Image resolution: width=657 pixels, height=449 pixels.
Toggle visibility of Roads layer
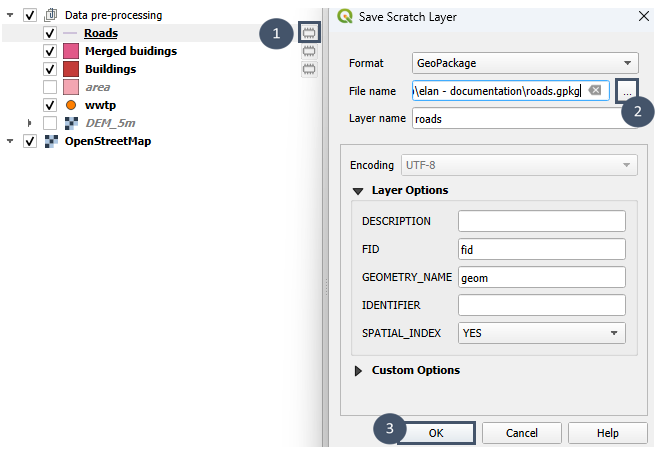coord(50,33)
